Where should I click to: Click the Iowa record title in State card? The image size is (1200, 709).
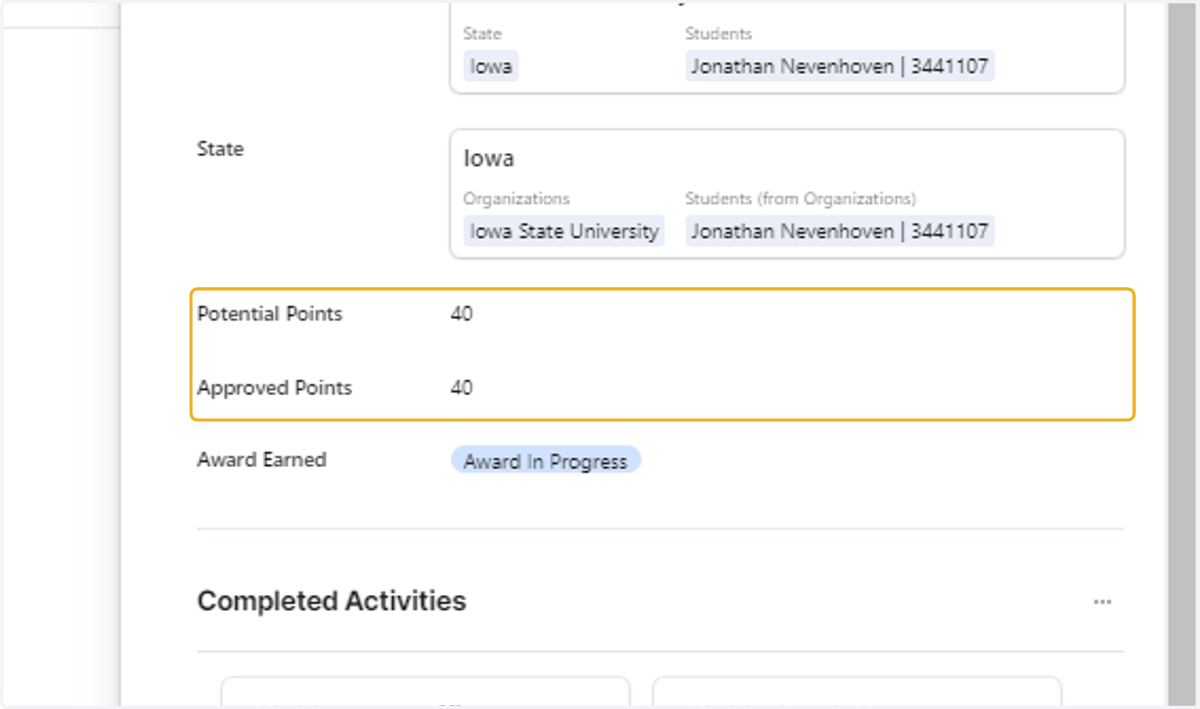pyautogui.click(x=489, y=158)
